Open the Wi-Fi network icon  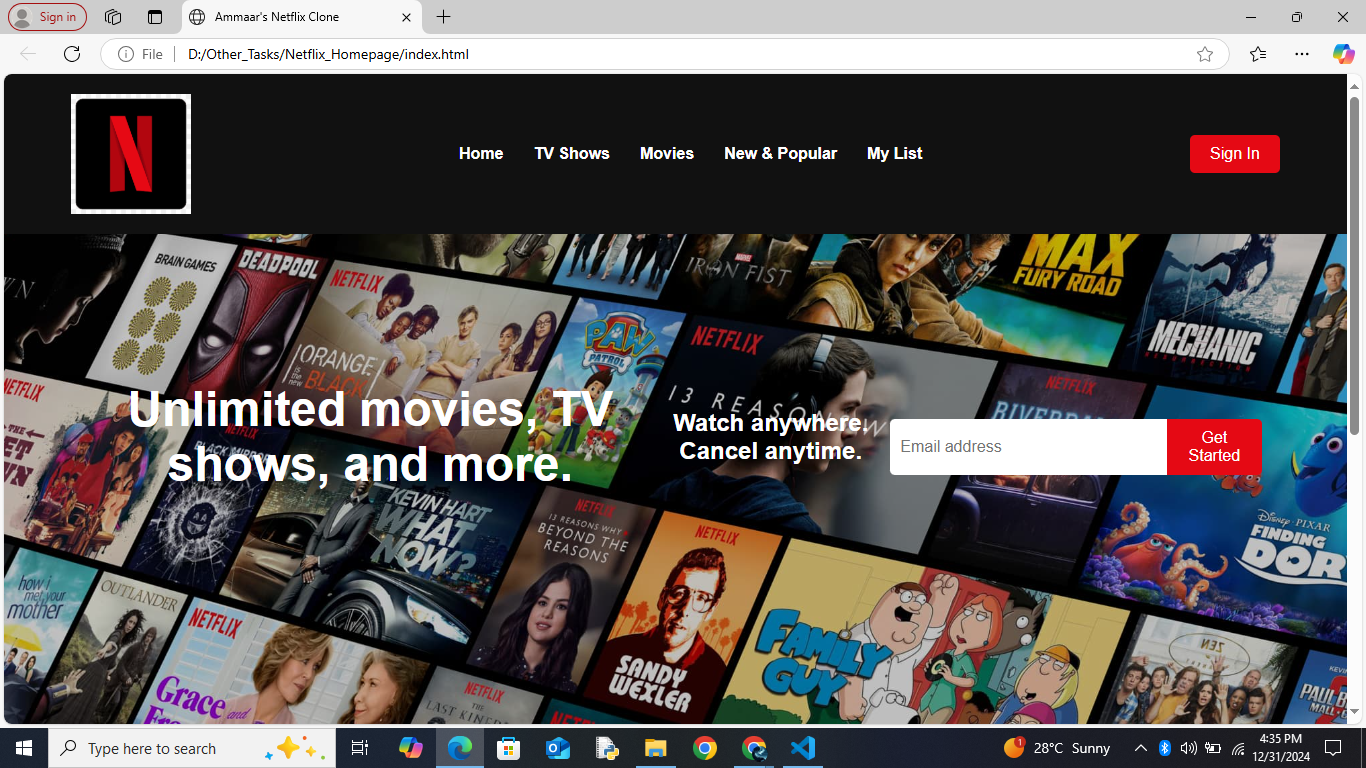tap(1238, 748)
